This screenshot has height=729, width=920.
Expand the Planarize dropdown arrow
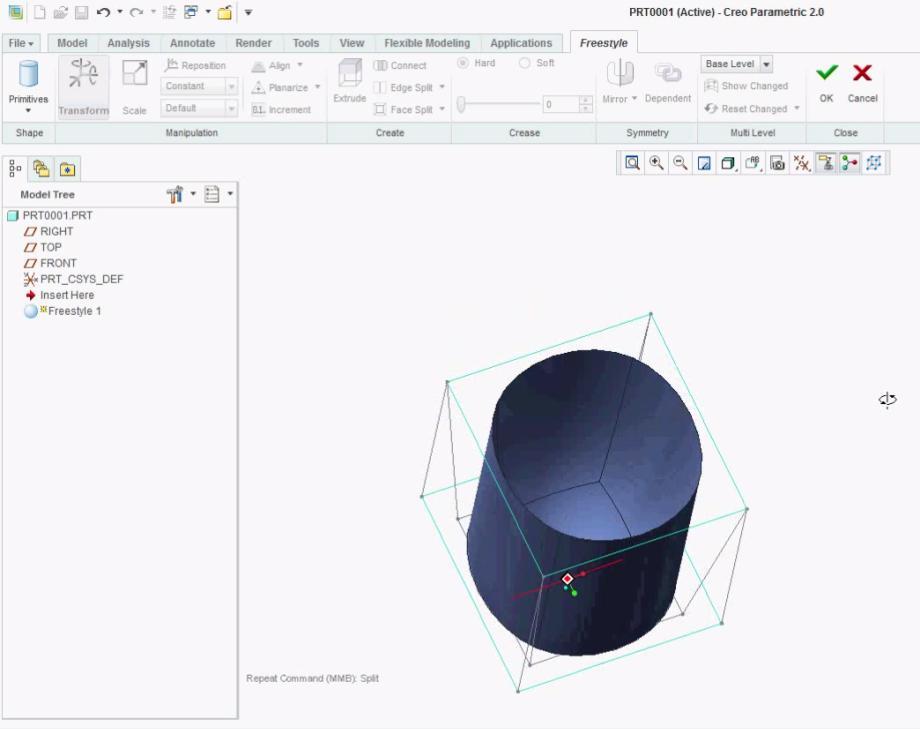point(317,87)
